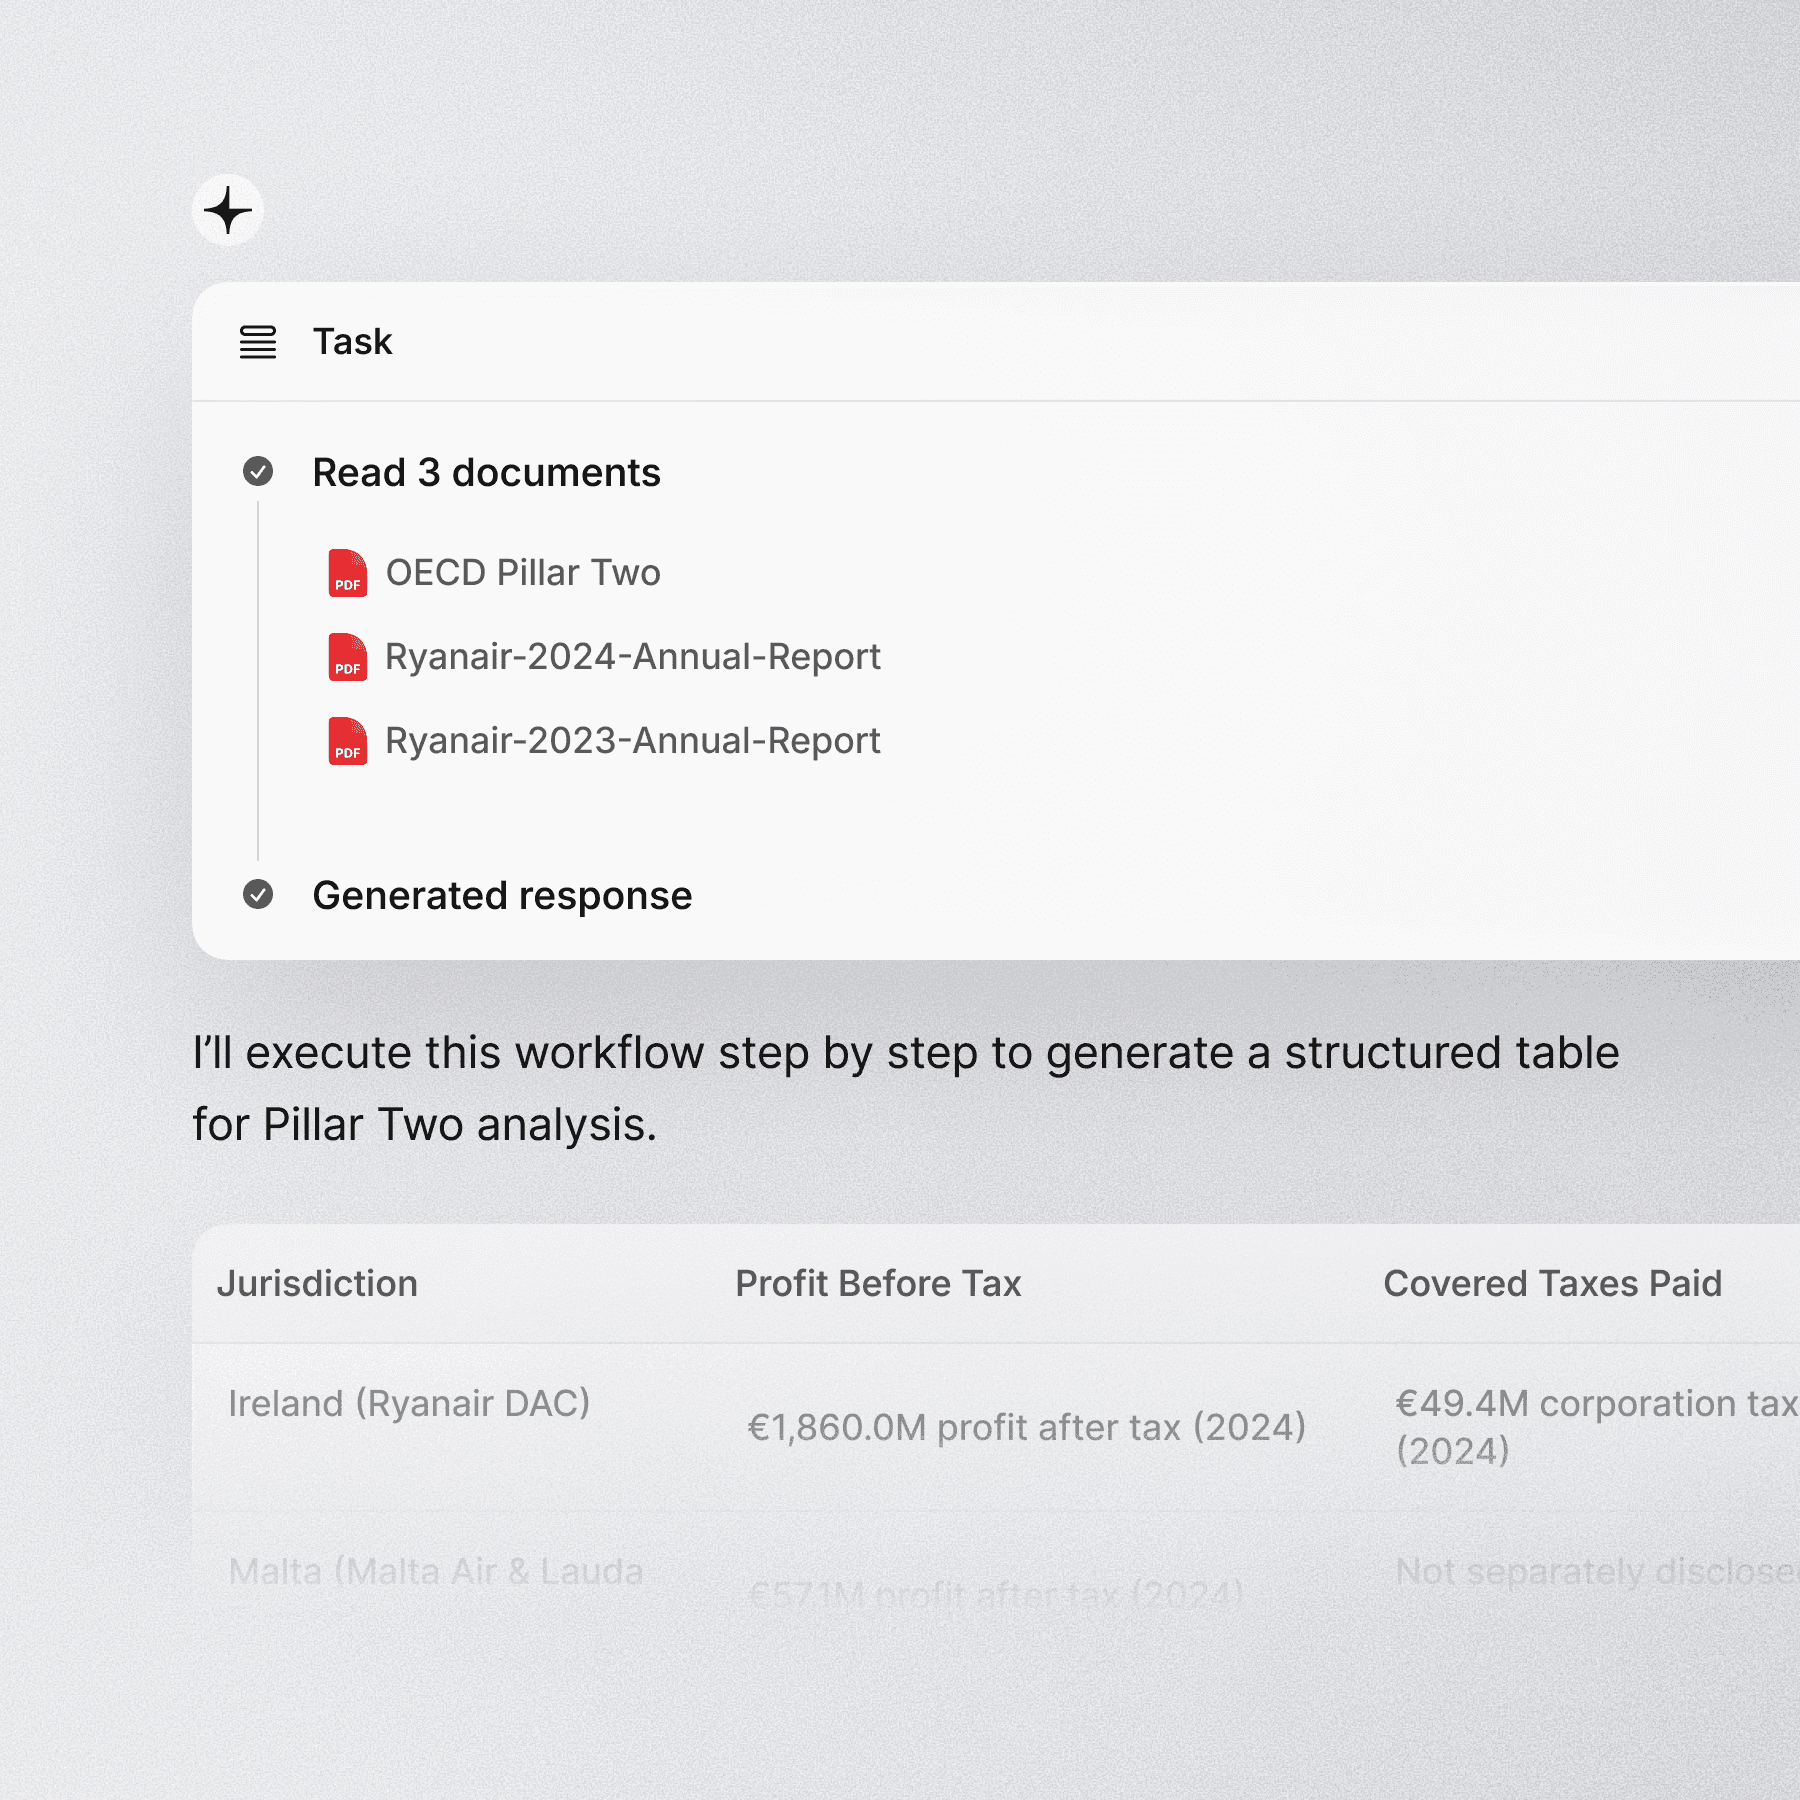Select the €49.4M corporation tax cell

click(1597, 1427)
